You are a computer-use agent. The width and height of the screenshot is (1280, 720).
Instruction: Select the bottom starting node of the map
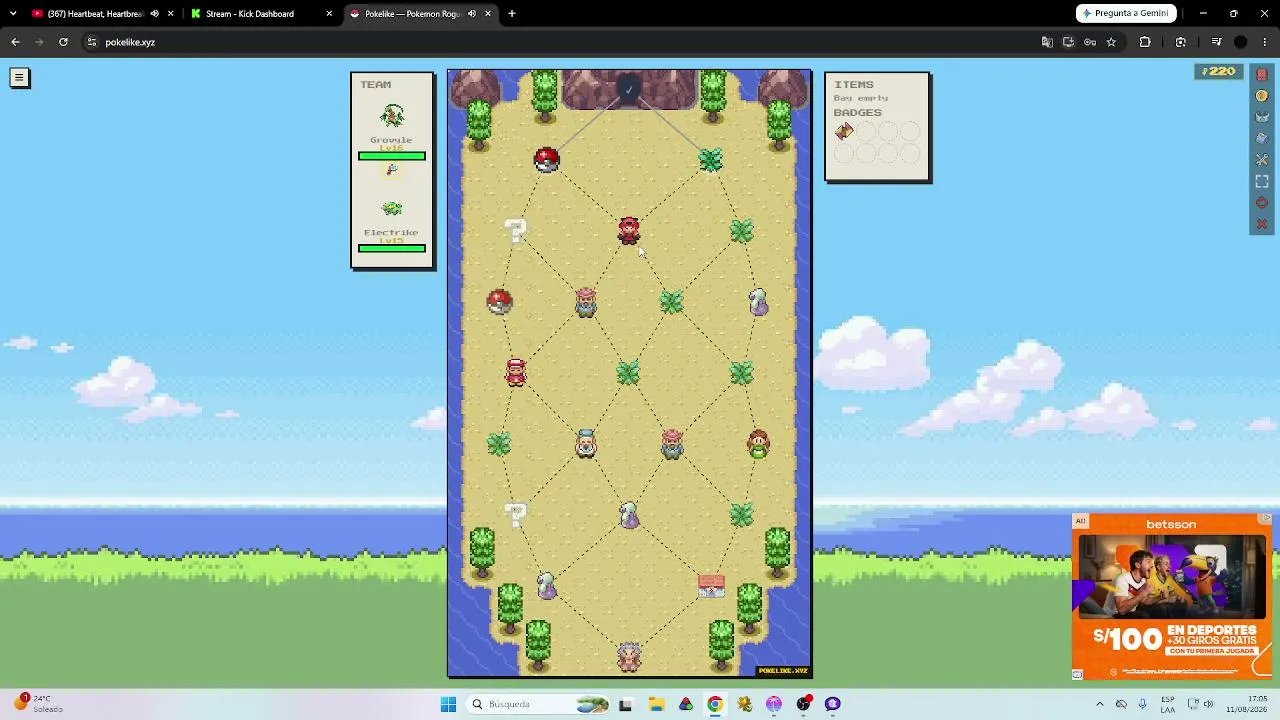point(629,657)
